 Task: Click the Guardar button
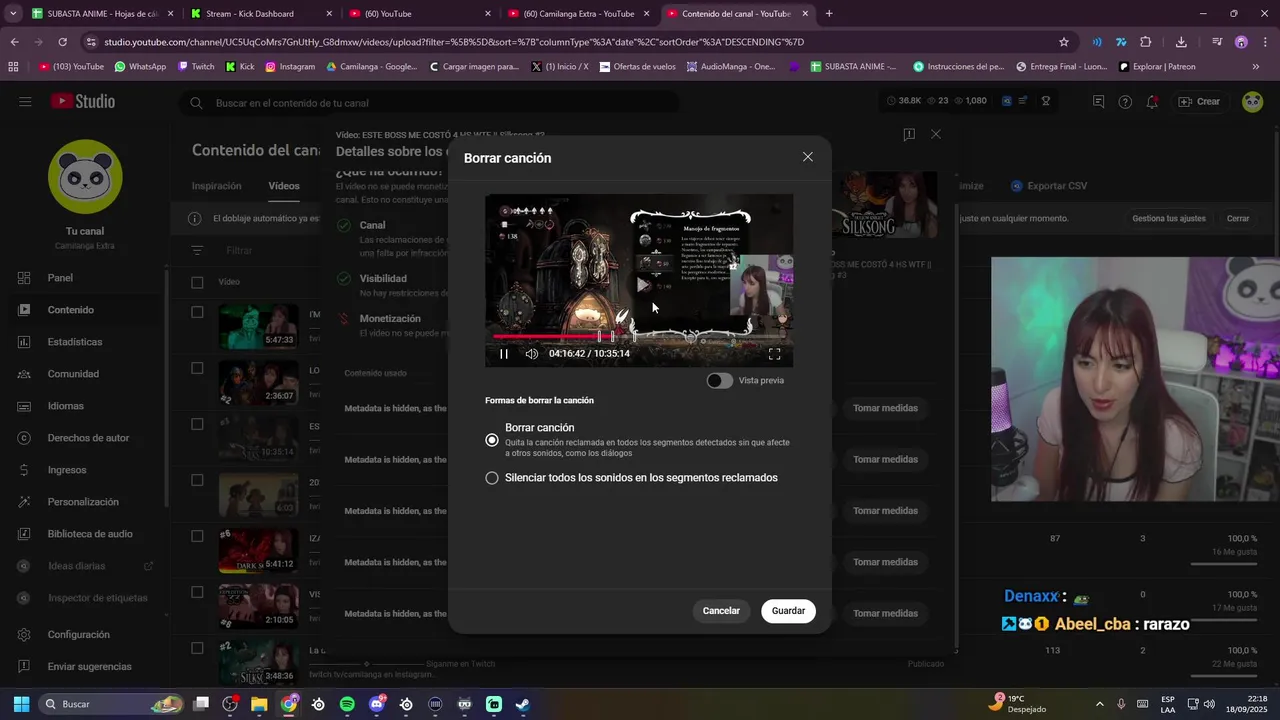[788, 611]
